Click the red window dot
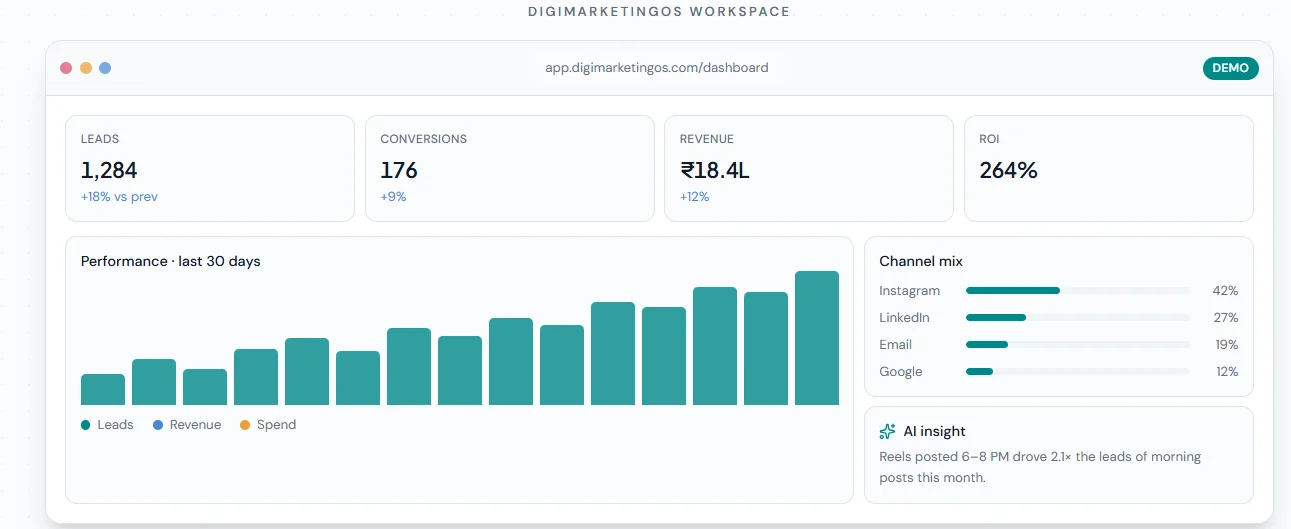Viewport: 1291px width, 529px height. (66, 68)
